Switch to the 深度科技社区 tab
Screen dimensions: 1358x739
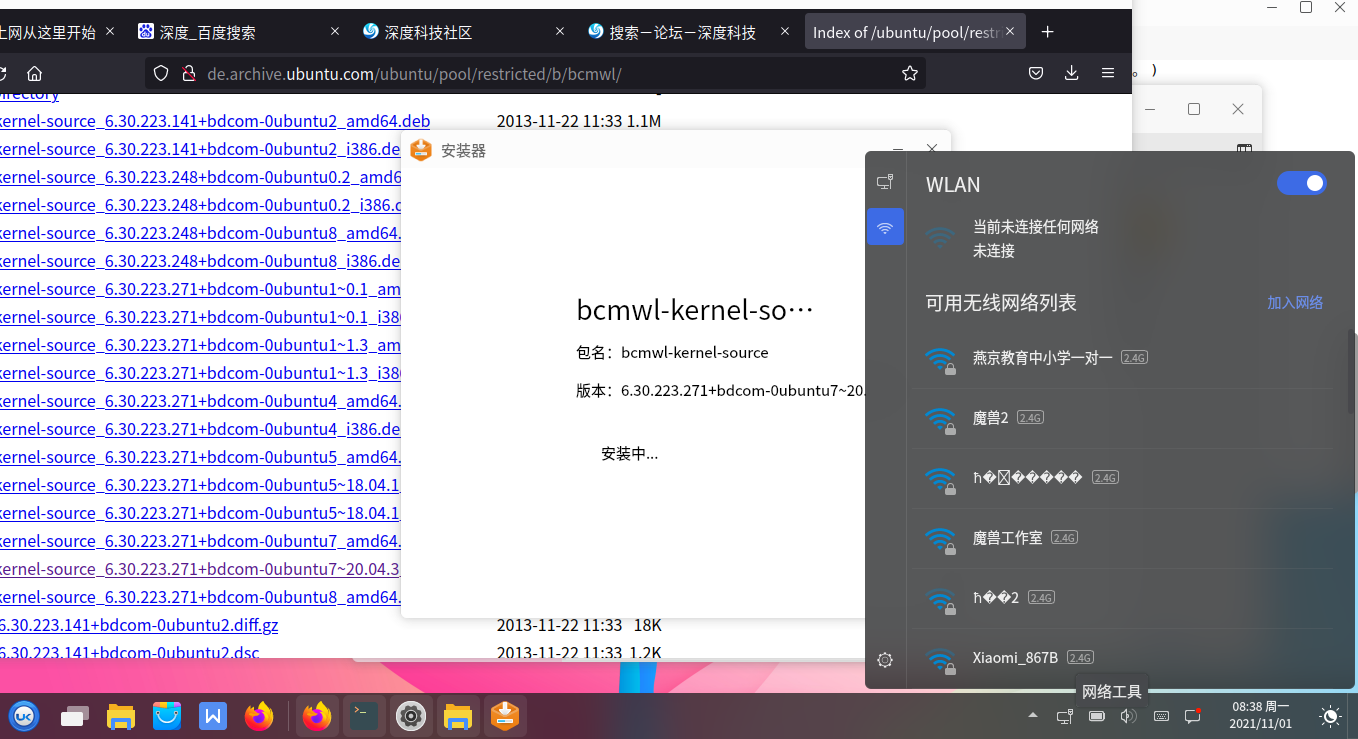click(463, 32)
